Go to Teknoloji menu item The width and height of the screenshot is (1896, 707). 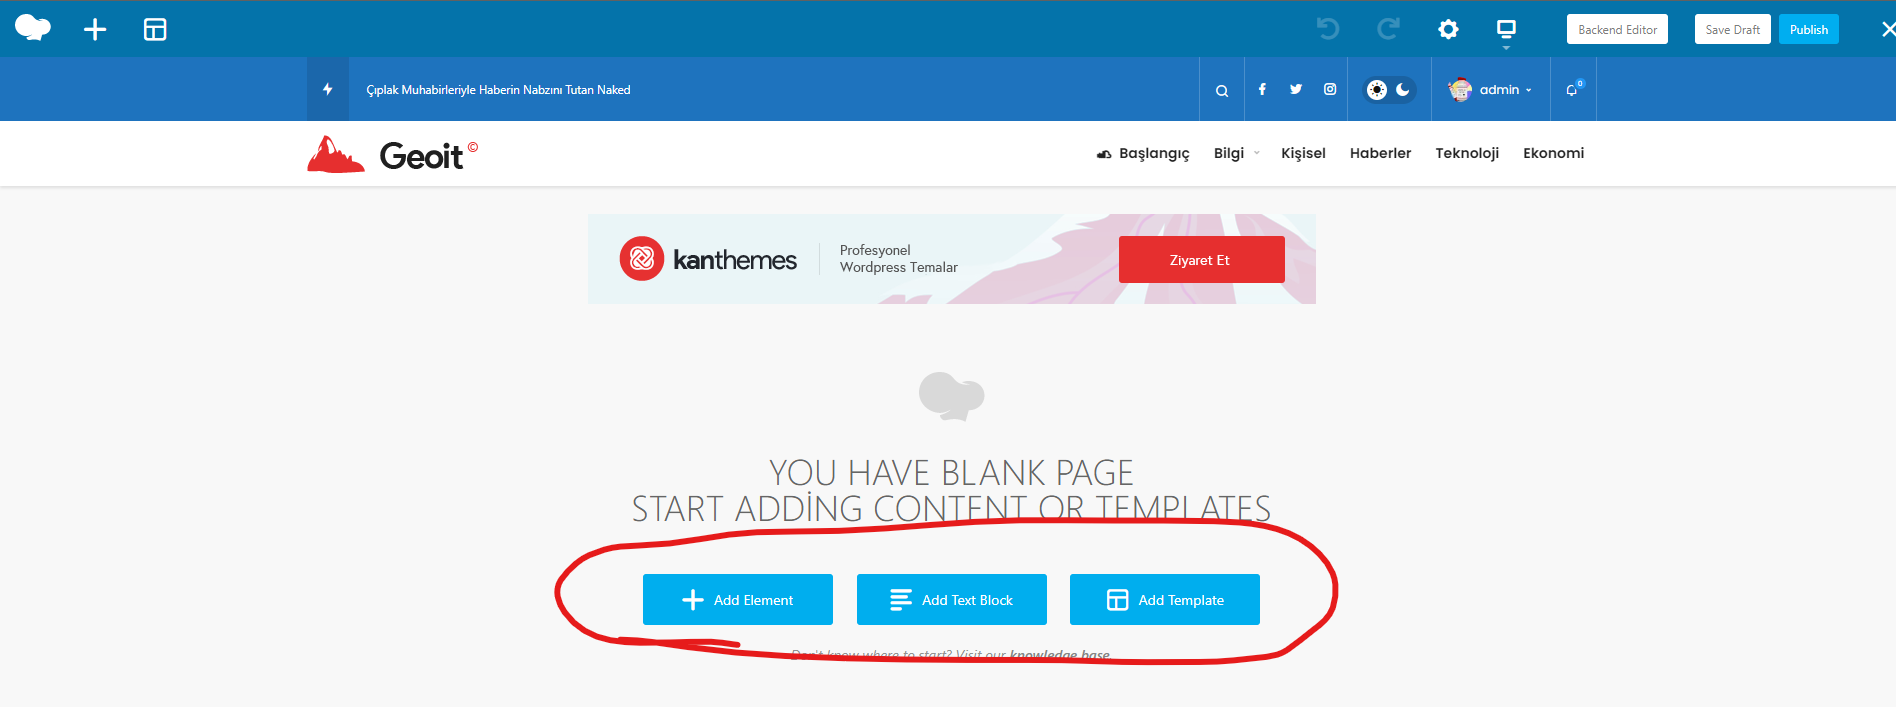point(1467,153)
